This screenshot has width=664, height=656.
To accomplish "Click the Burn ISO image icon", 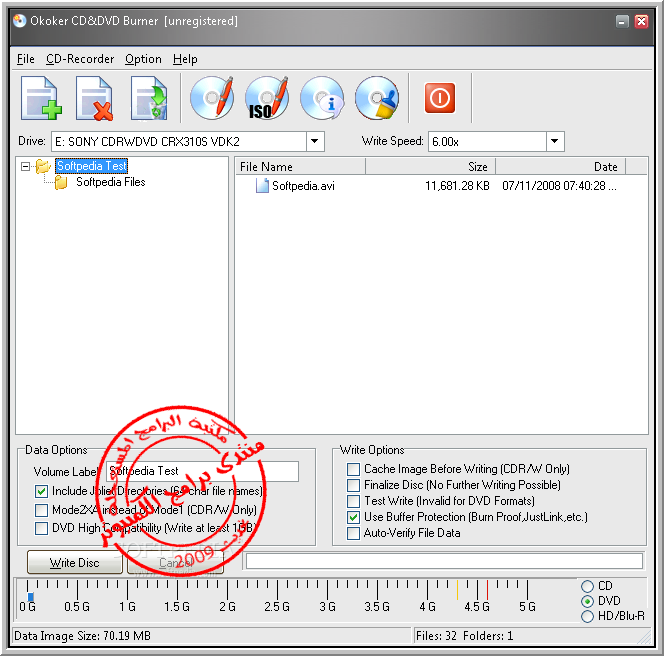I will point(267,98).
